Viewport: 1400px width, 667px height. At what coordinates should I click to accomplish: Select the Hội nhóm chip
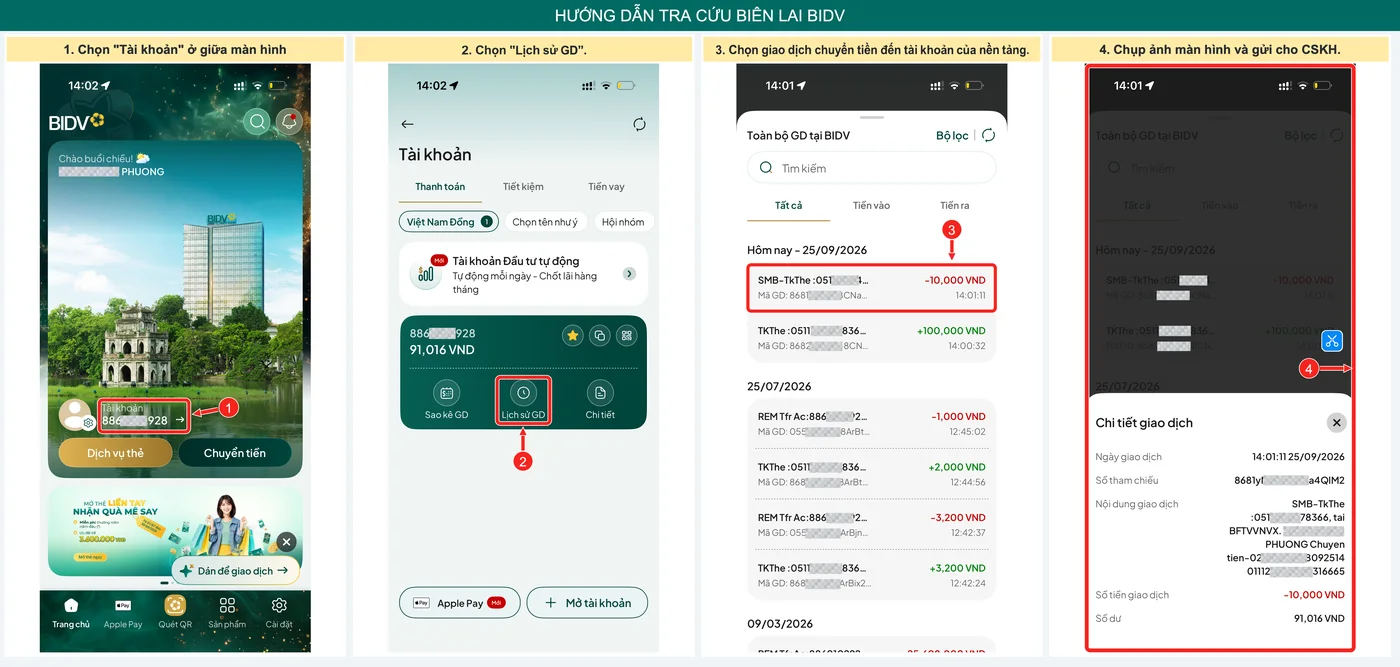pos(623,222)
